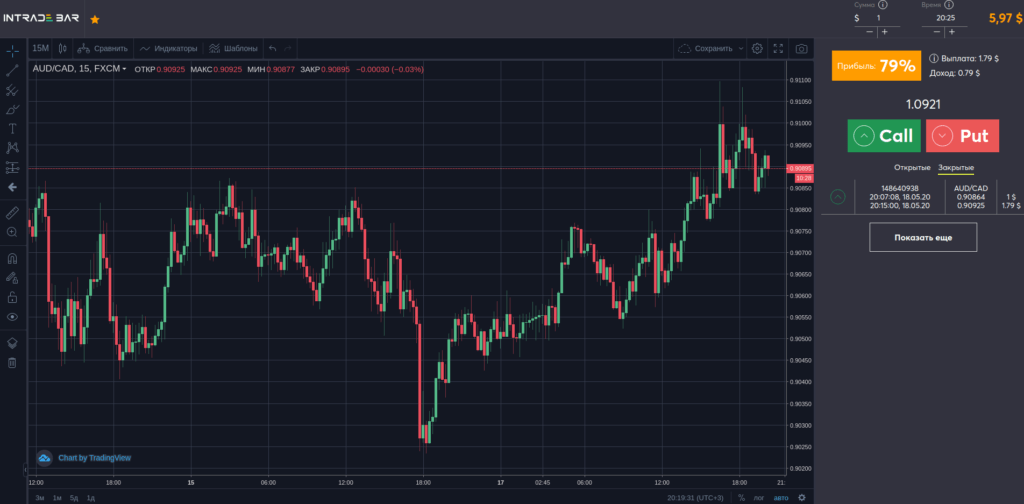This screenshot has width=1024, height=504.
Task: Enter fullscreen chart mode
Action: [778, 48]
